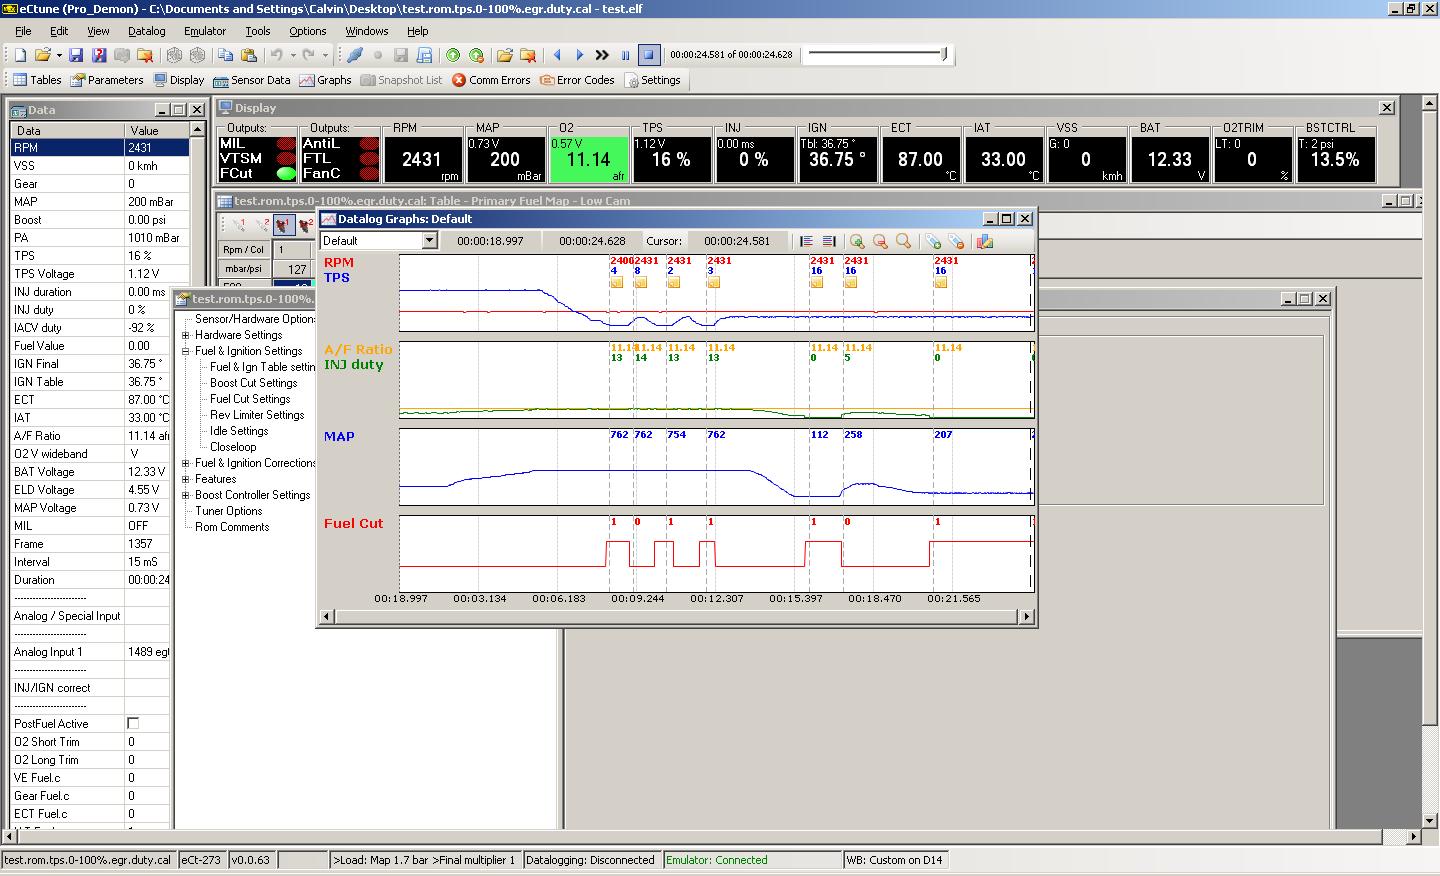Screen dimensions: 1440x876
Task: Pause the datalog playback
Action: pyautogui.click(x=626, y=55)
